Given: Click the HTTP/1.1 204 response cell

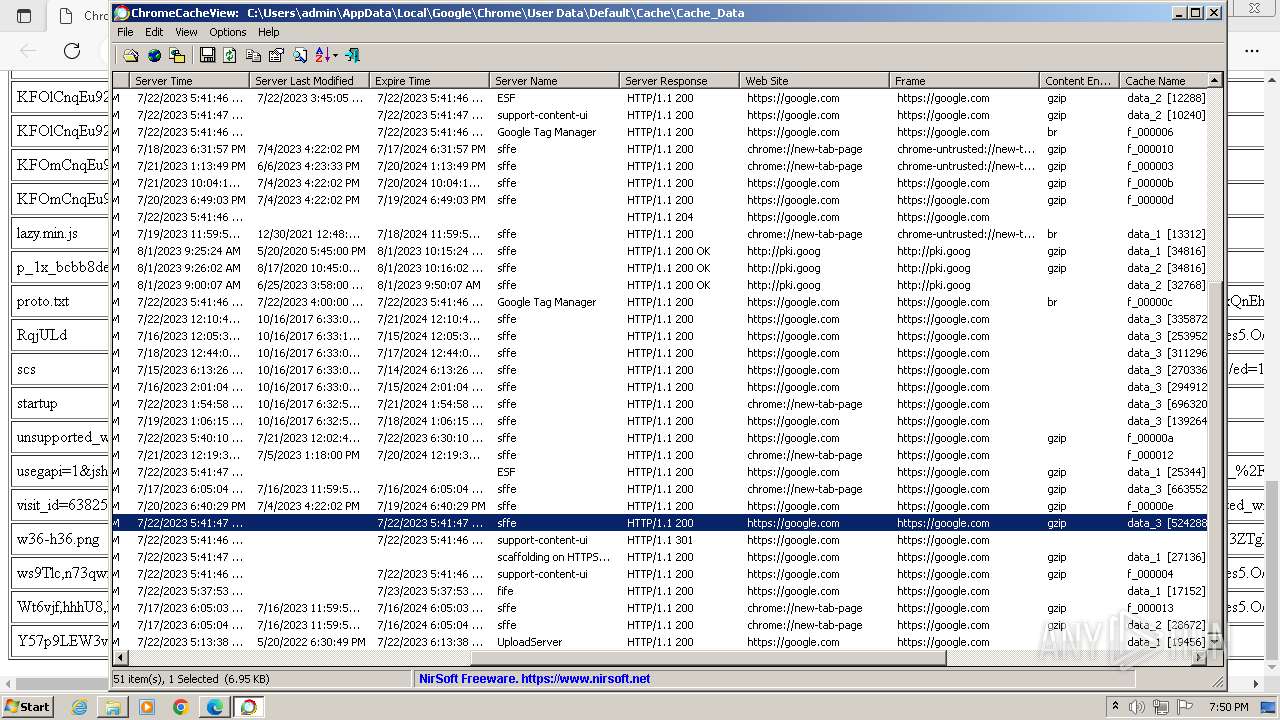Looking at the screenshot, I should [x=660, y=217].
